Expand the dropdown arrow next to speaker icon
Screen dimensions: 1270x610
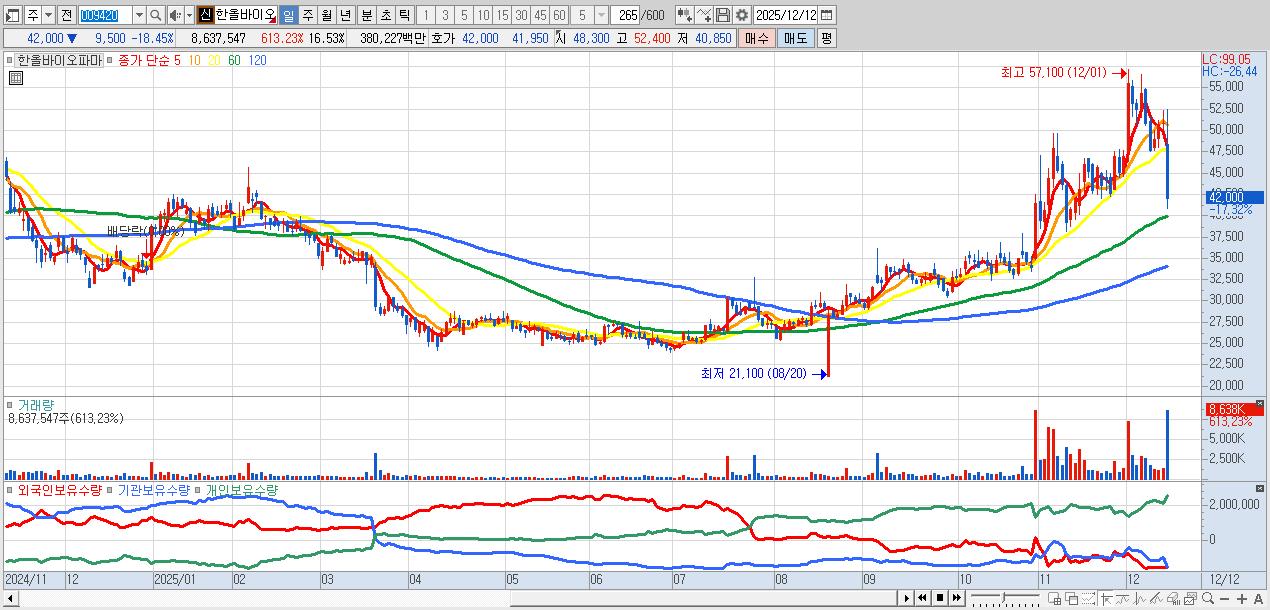pos(189,15)
